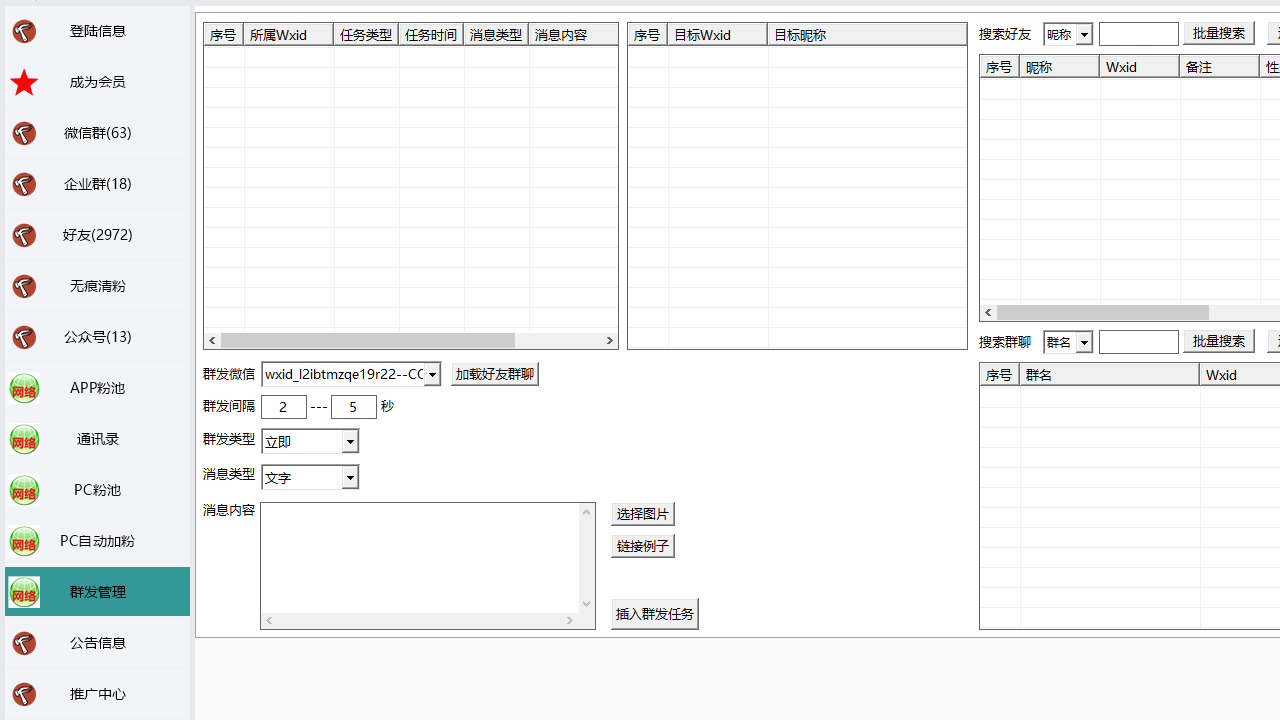Click the 选择图片 button
The width and height of the screenshot is (1280, 720).
[642, 514]
